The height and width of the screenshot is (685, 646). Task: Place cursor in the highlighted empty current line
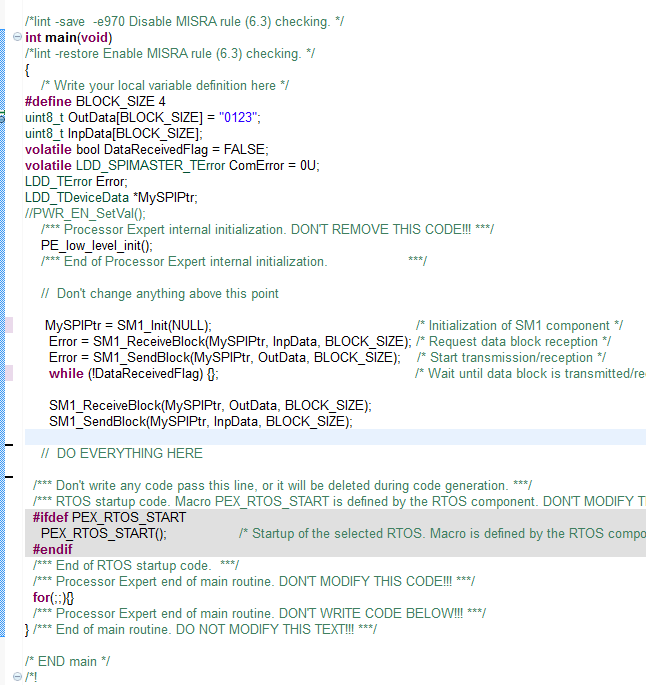[x=335, y=437]
